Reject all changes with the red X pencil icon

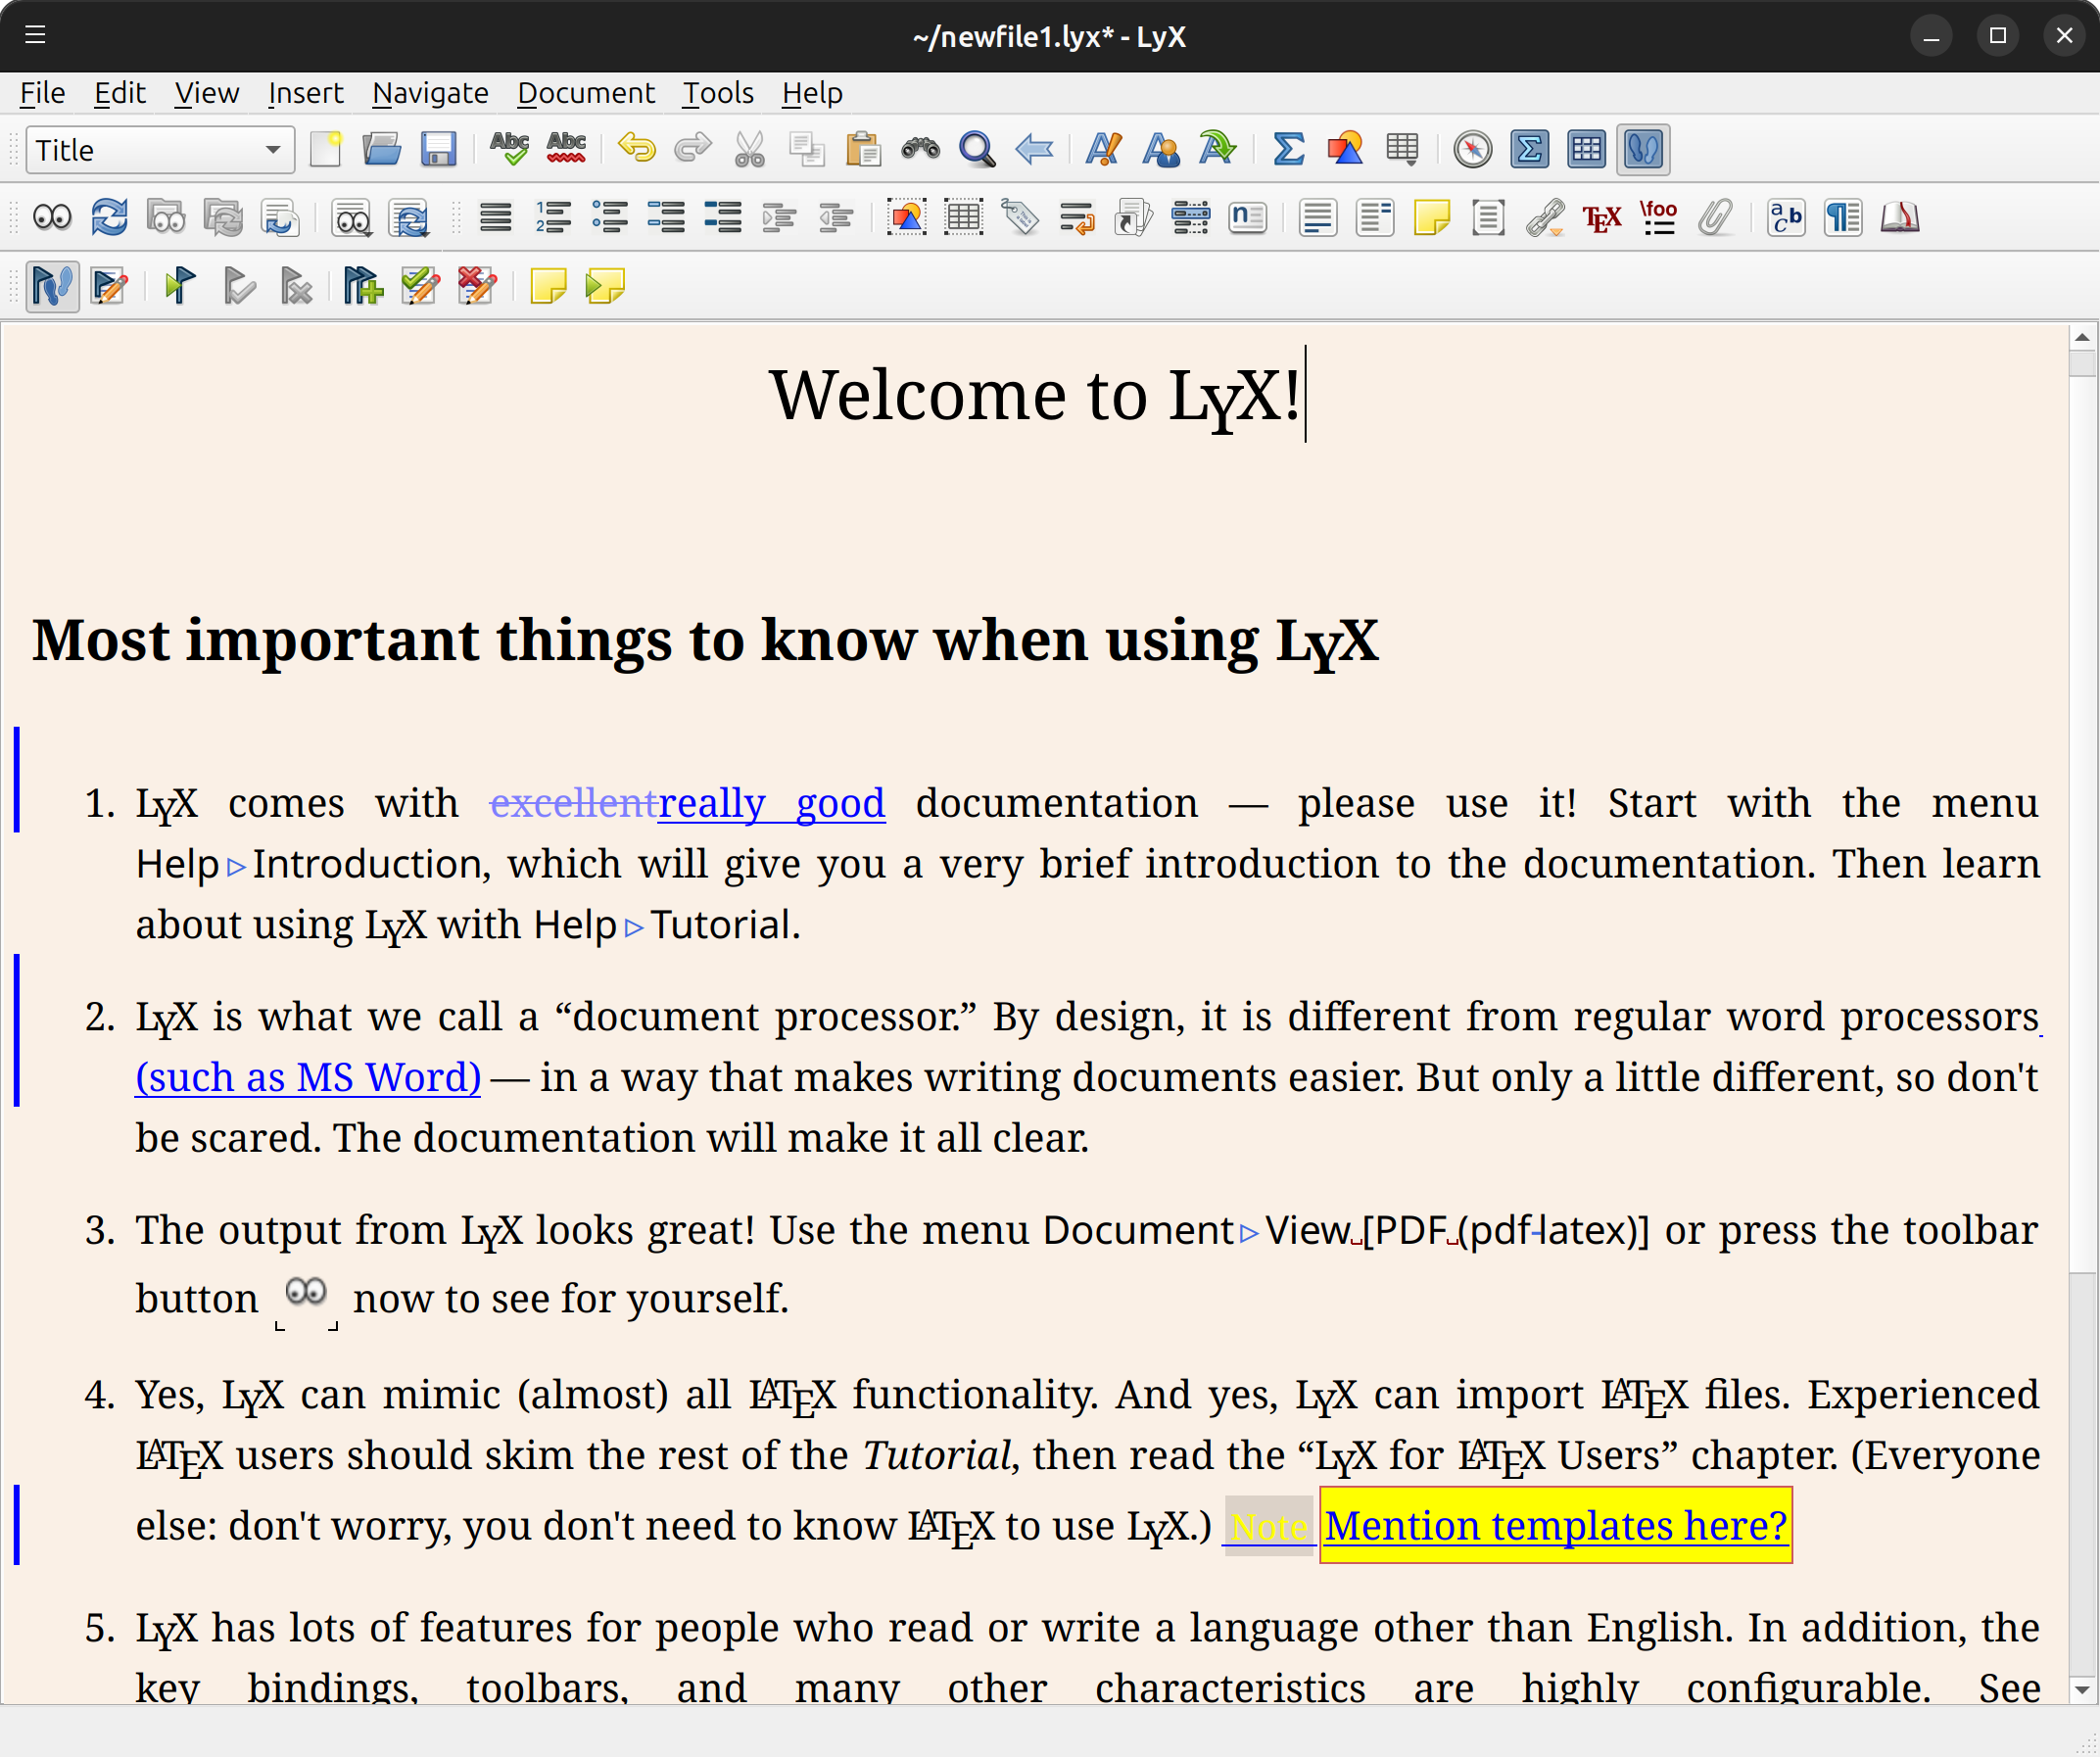(x=477, y=287)
